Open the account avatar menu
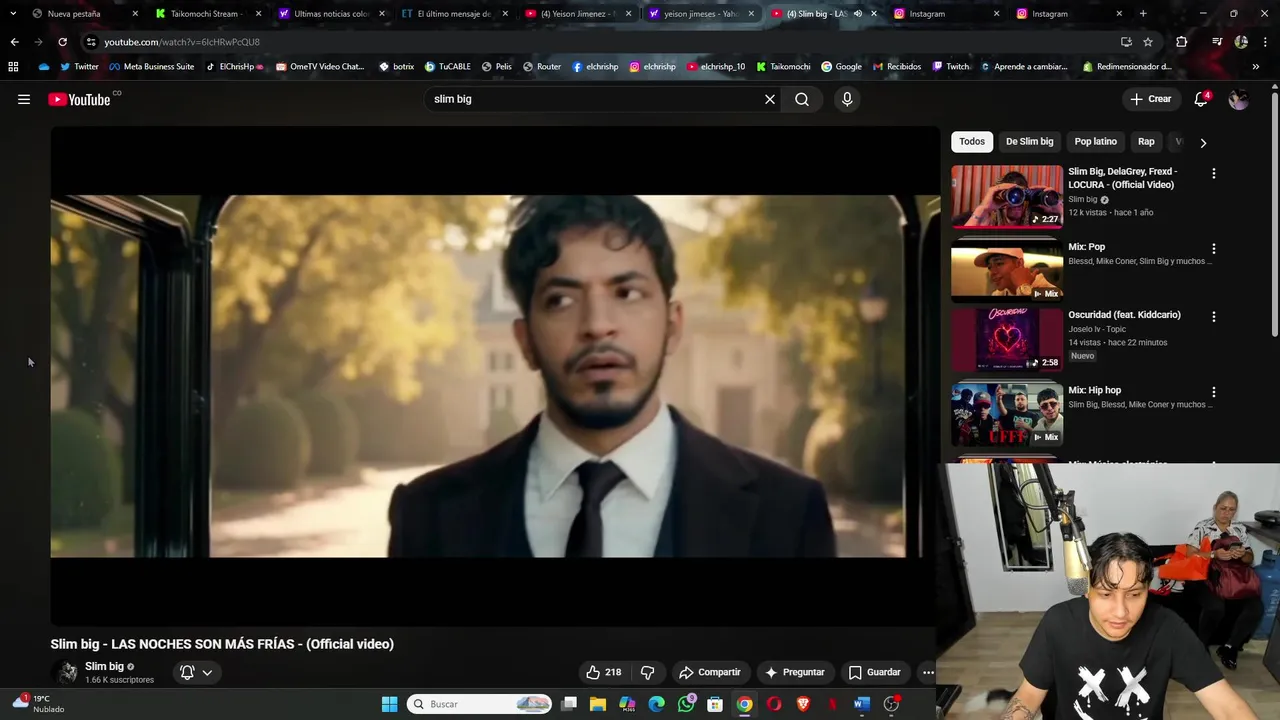This screenshot has height=720, width=1280. coord(1238,99)
